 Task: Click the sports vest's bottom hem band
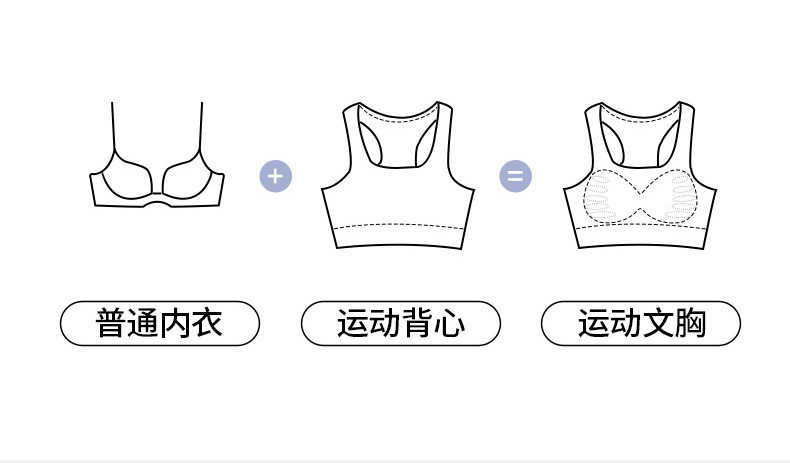398,237
